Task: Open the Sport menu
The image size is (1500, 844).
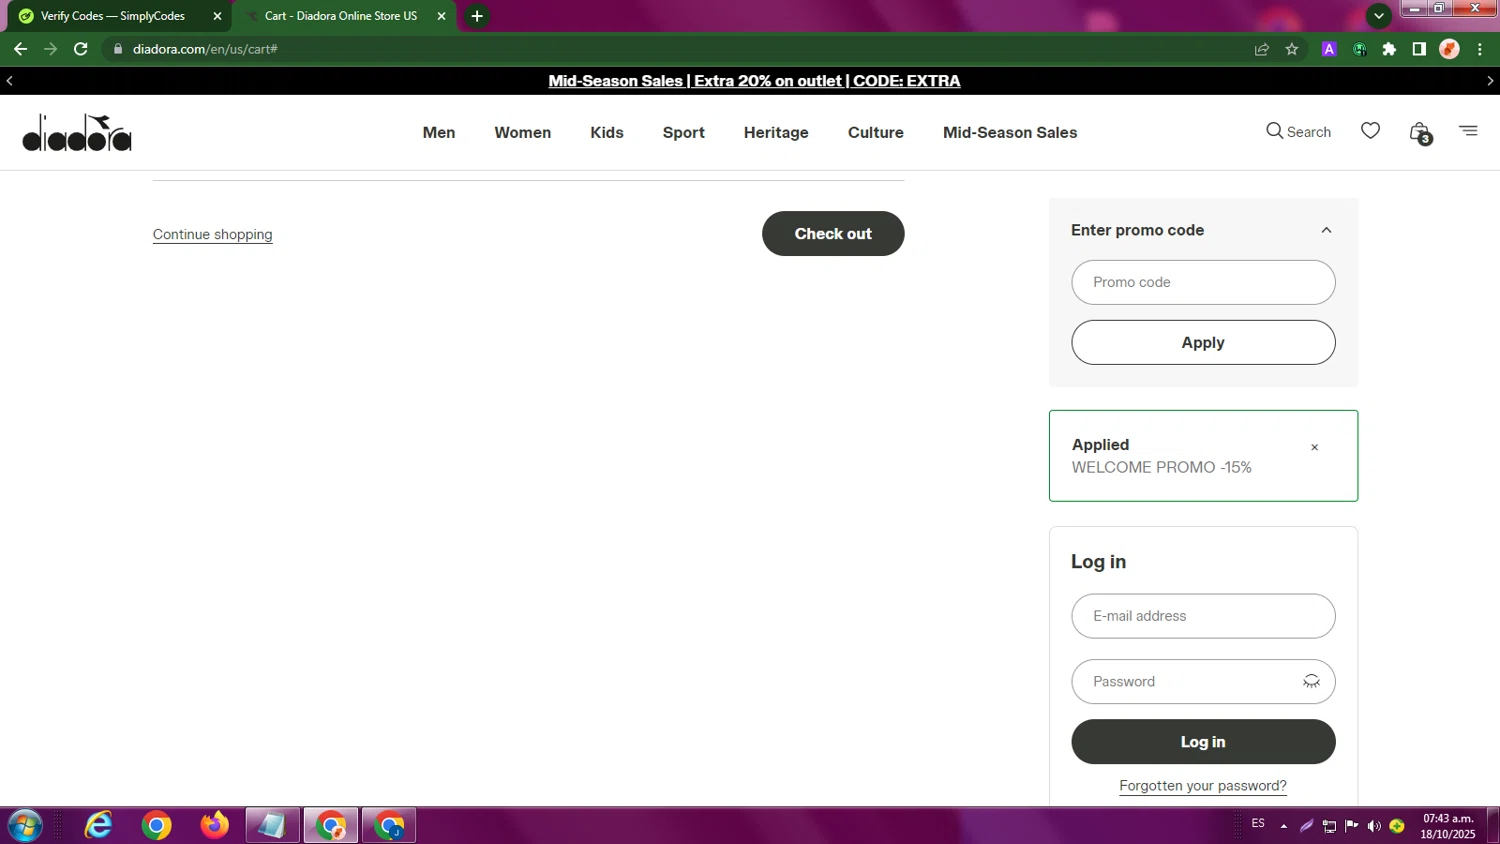Action: point(684,132)
